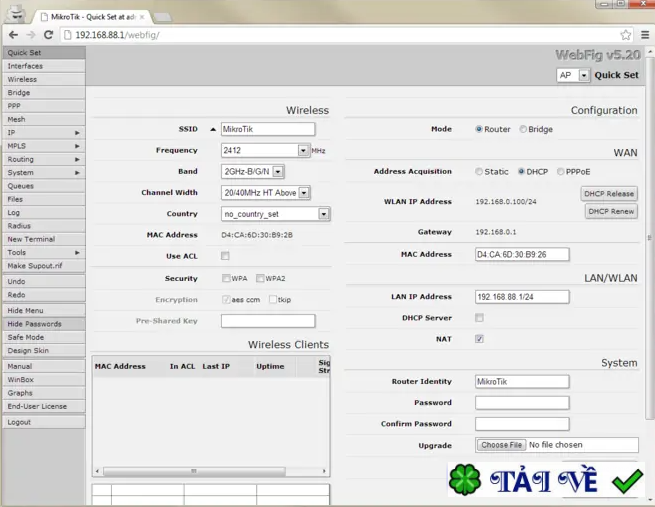The height and width of the screenshot is (507, 655).
Task: Toggle the NAT checkbox
Action: (479, 339)
